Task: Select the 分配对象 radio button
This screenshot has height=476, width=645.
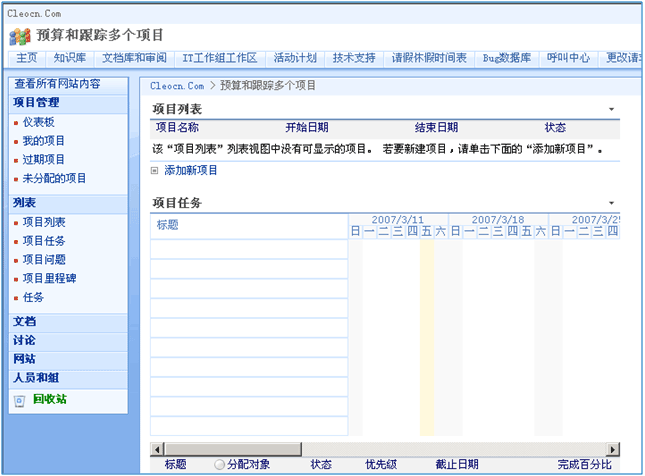Action: (x=220, y=465)
